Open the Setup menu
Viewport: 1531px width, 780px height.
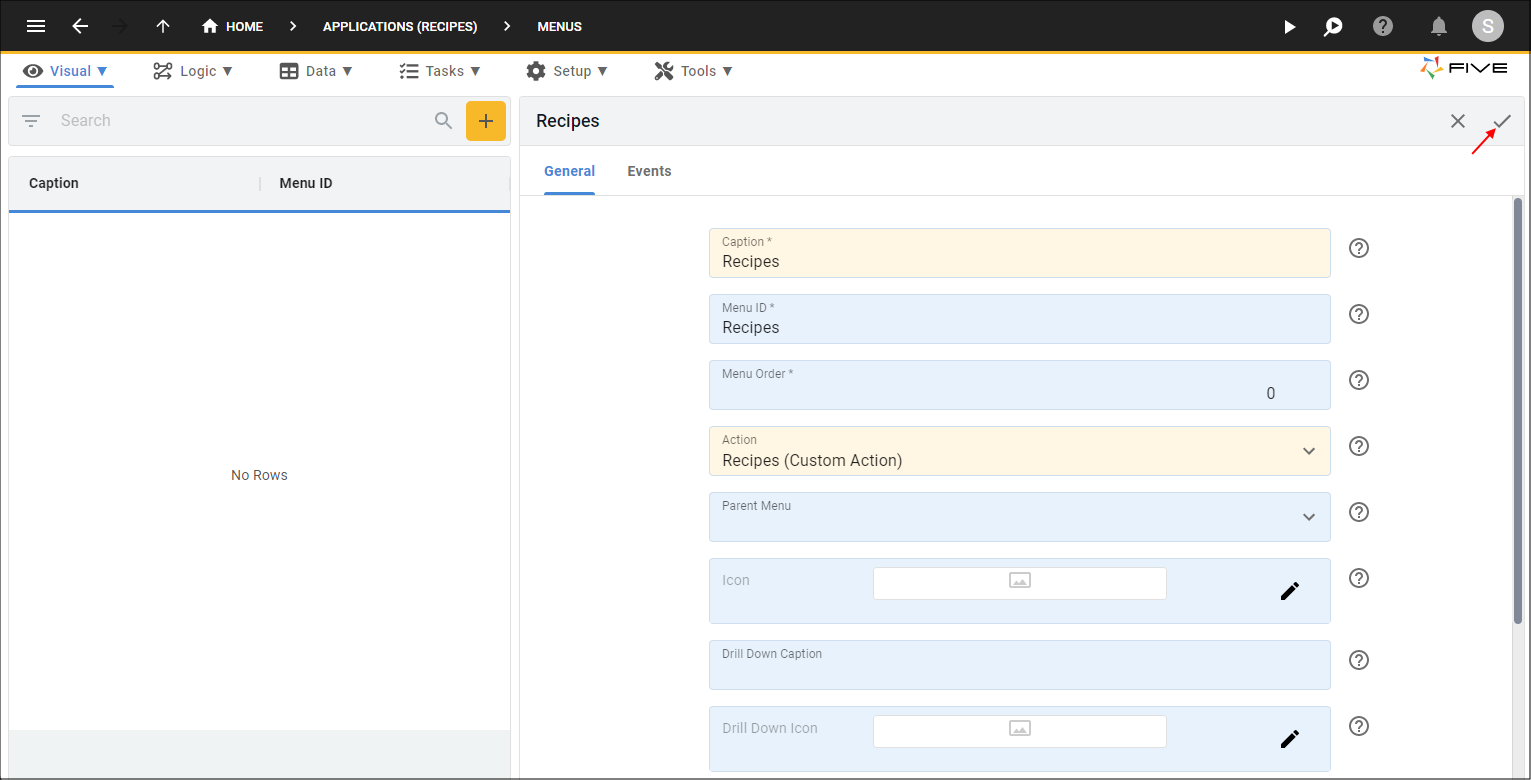[567, 71]
